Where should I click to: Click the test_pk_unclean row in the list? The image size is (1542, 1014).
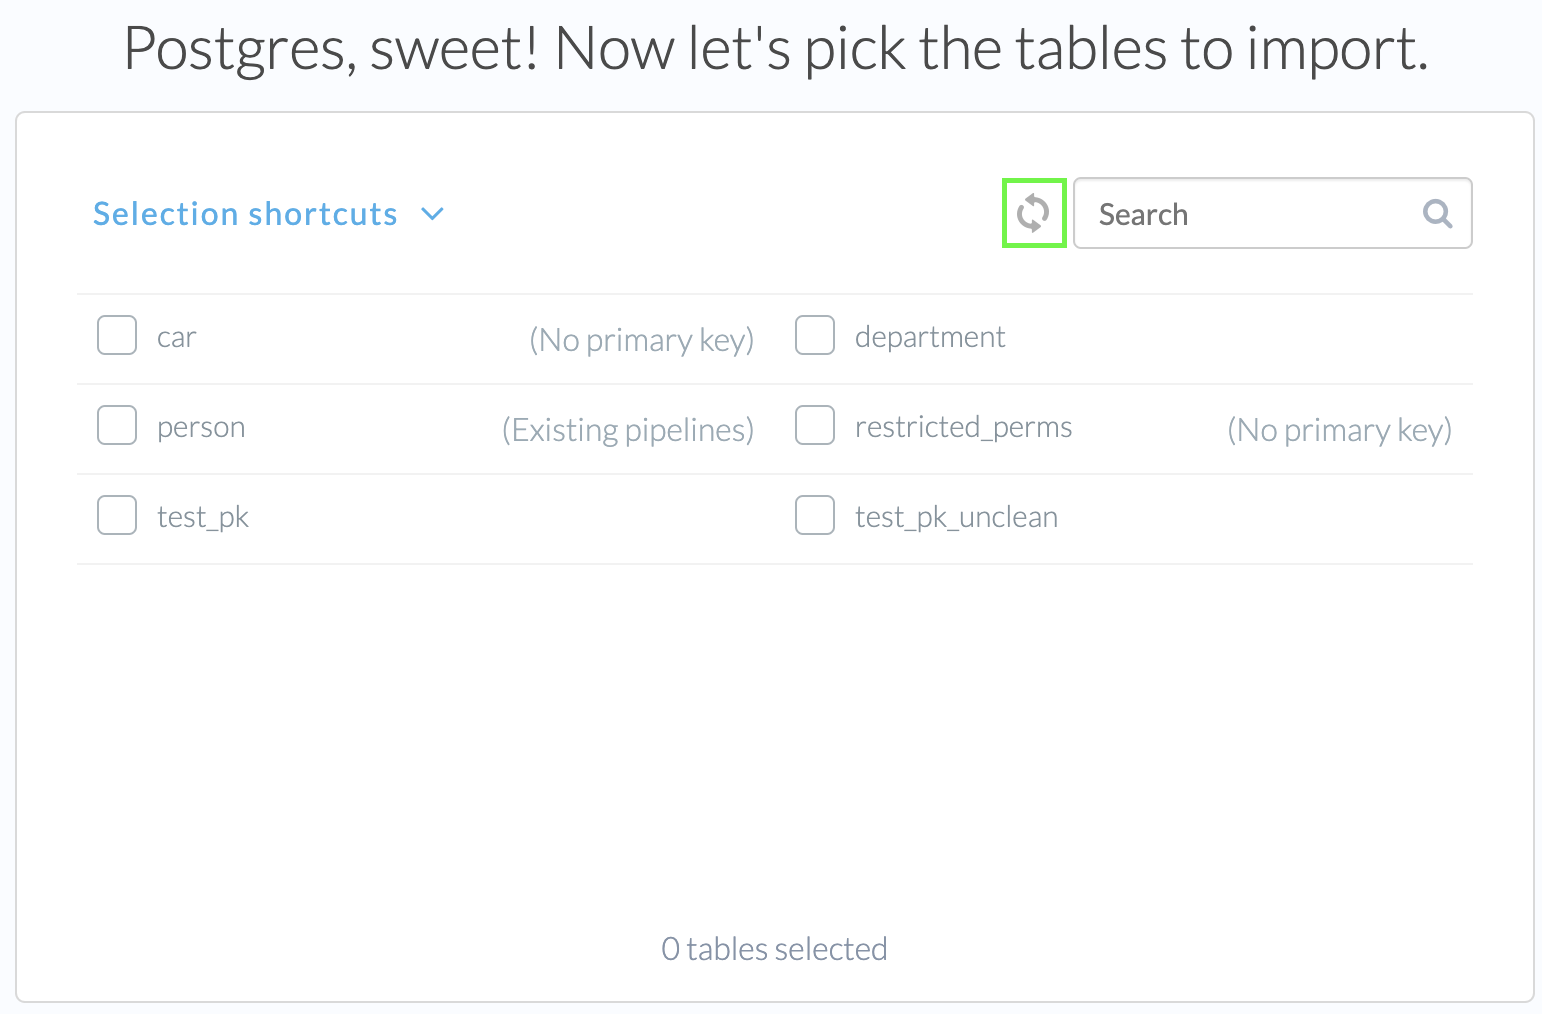(x=955, y=517)
